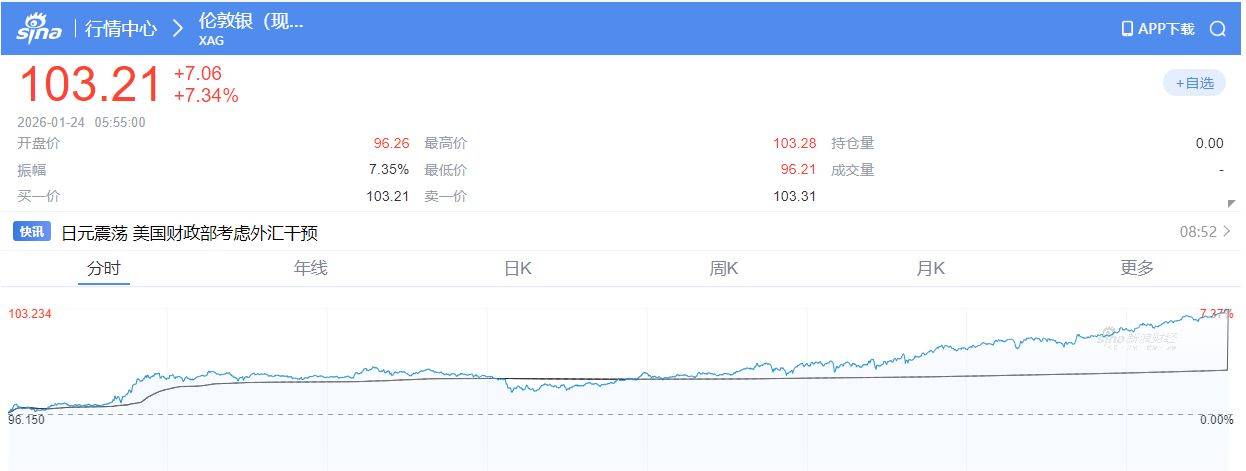This screenshot has height=471, width=1246.
Task: Switch to the 分时 chart tab
Action: point(104,268)
